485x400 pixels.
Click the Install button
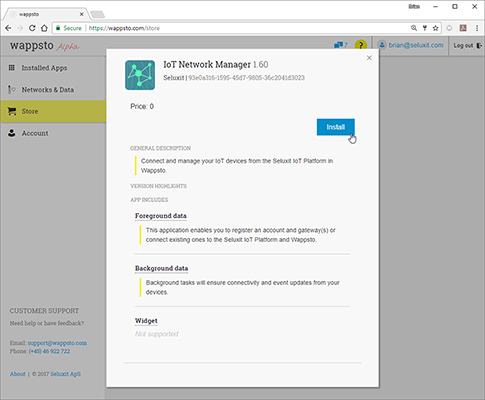coord(335,127)
